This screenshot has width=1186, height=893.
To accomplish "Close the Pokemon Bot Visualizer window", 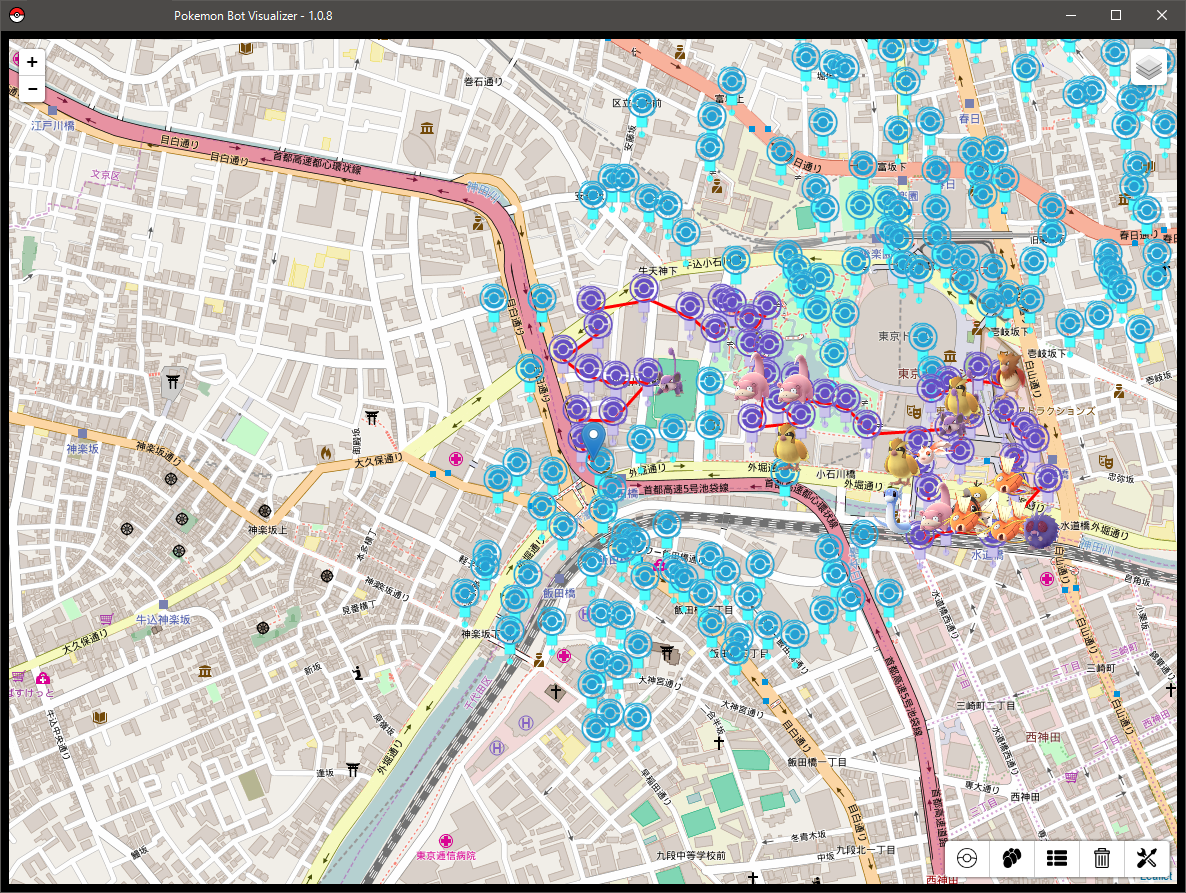I will [x=1162, y=15].
